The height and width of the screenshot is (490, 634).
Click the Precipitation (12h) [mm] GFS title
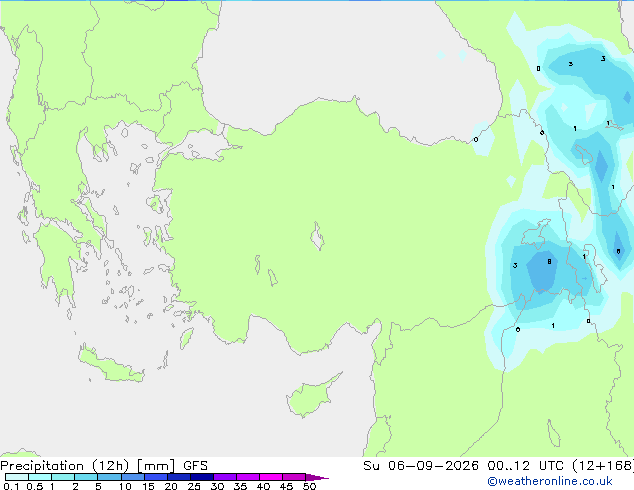(104, 466)
